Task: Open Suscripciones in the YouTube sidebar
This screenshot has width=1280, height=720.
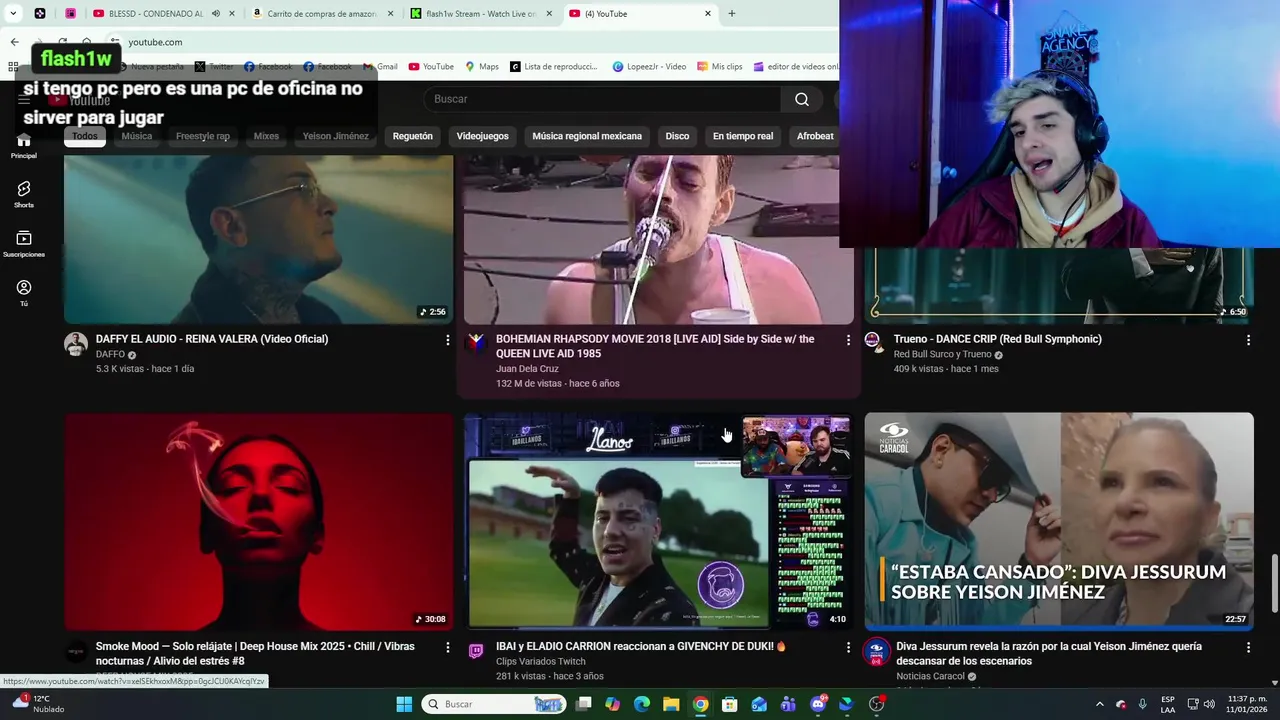Action: [x=24, y=243]
